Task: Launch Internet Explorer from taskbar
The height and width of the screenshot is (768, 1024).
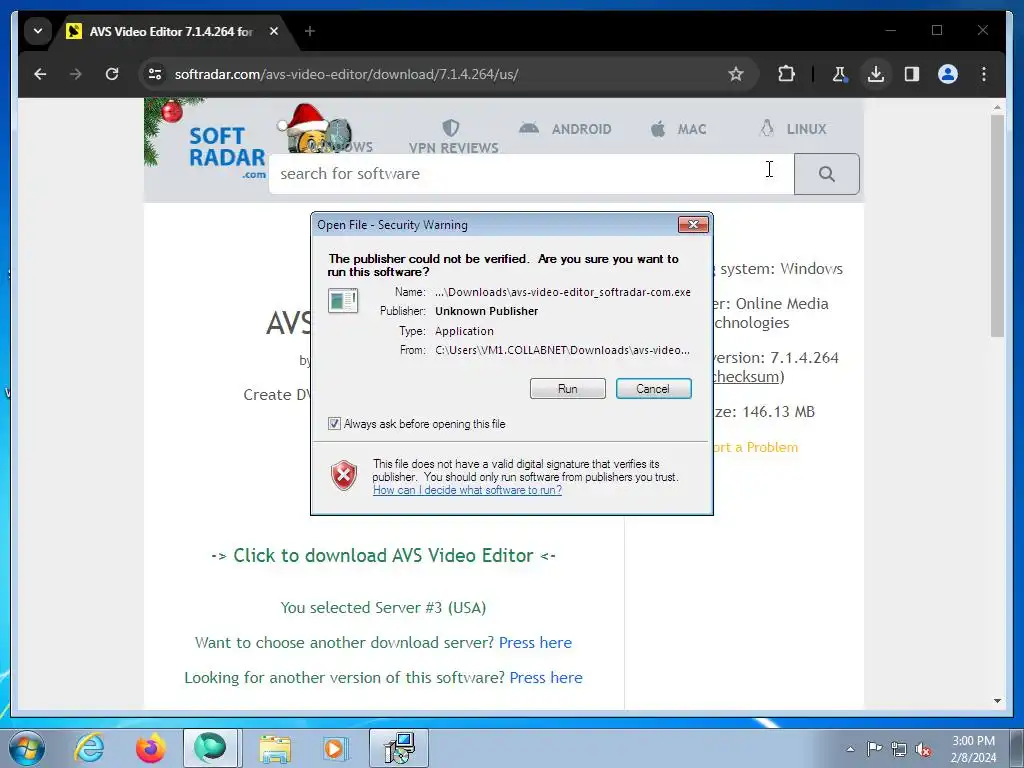Action: [89, 748]
